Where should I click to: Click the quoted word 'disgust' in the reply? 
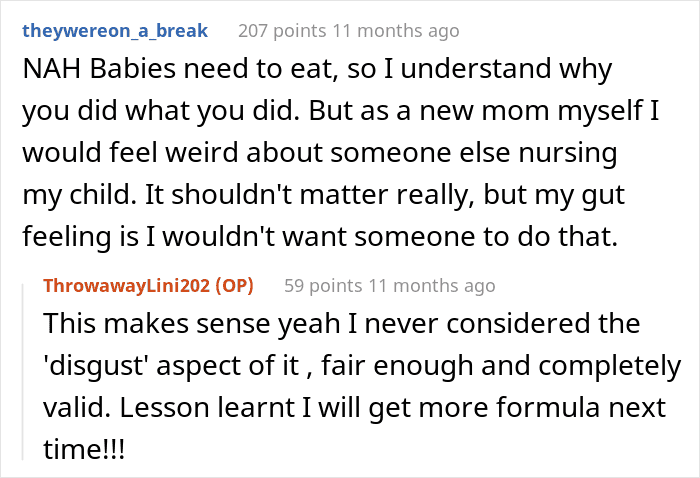pyautogui.click(x=90, y=367)
